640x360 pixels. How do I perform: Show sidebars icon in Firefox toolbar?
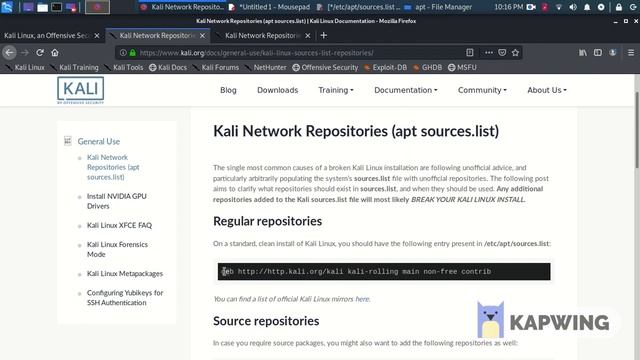click(x=598, y=52)
